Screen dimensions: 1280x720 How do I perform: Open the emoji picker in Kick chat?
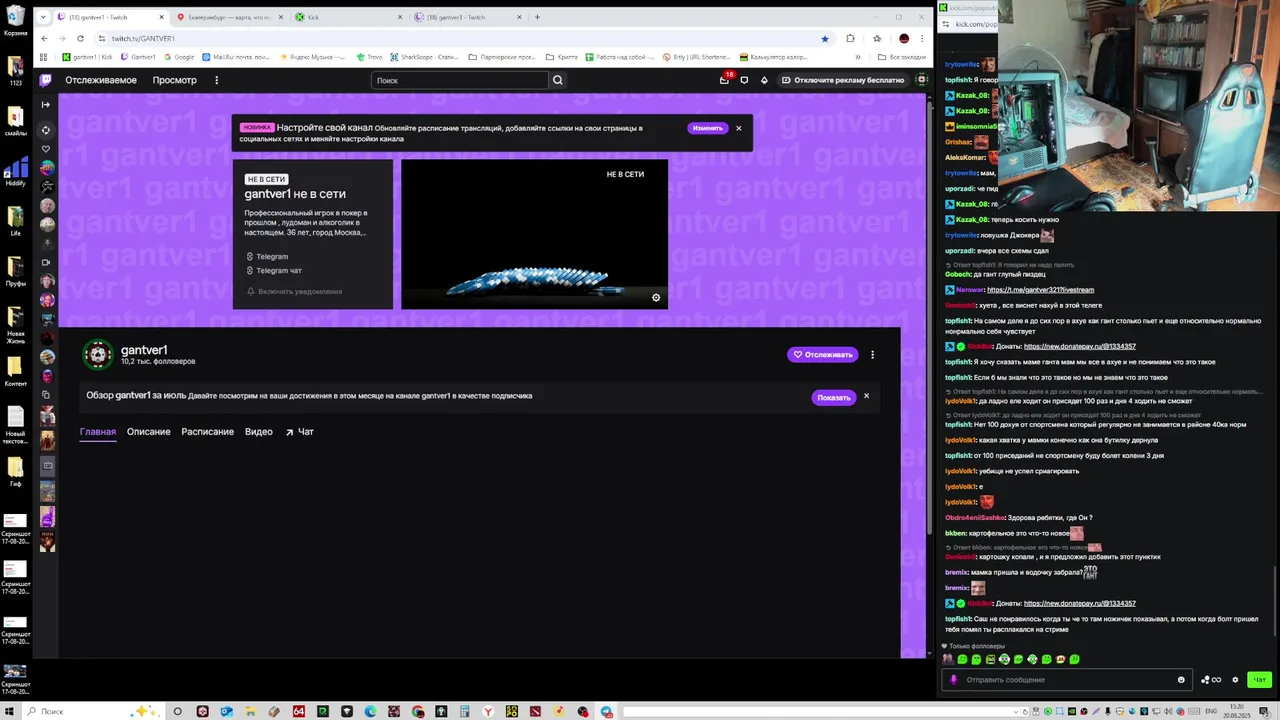pos(1181,680)
